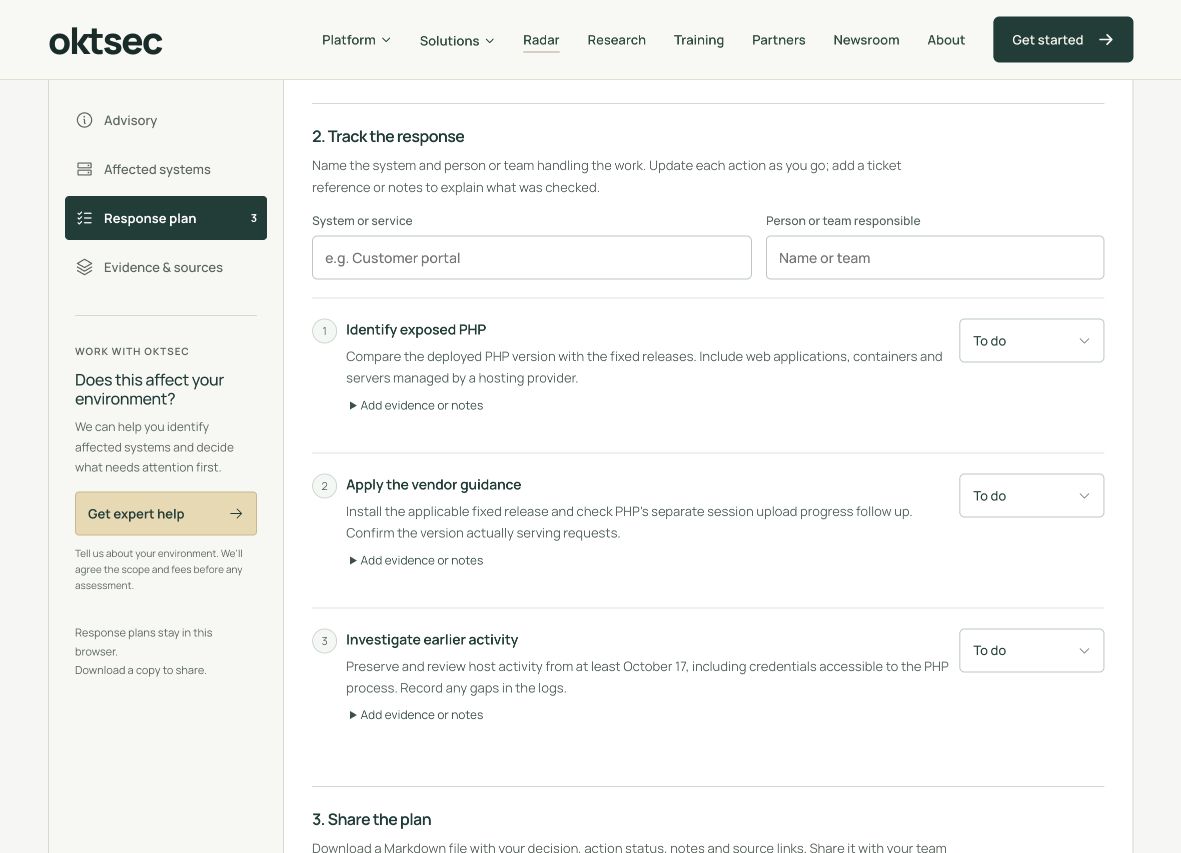Click the Response plan checklist icon
1181x853 pixels.
pyautogui.click(x=84, y=218)
